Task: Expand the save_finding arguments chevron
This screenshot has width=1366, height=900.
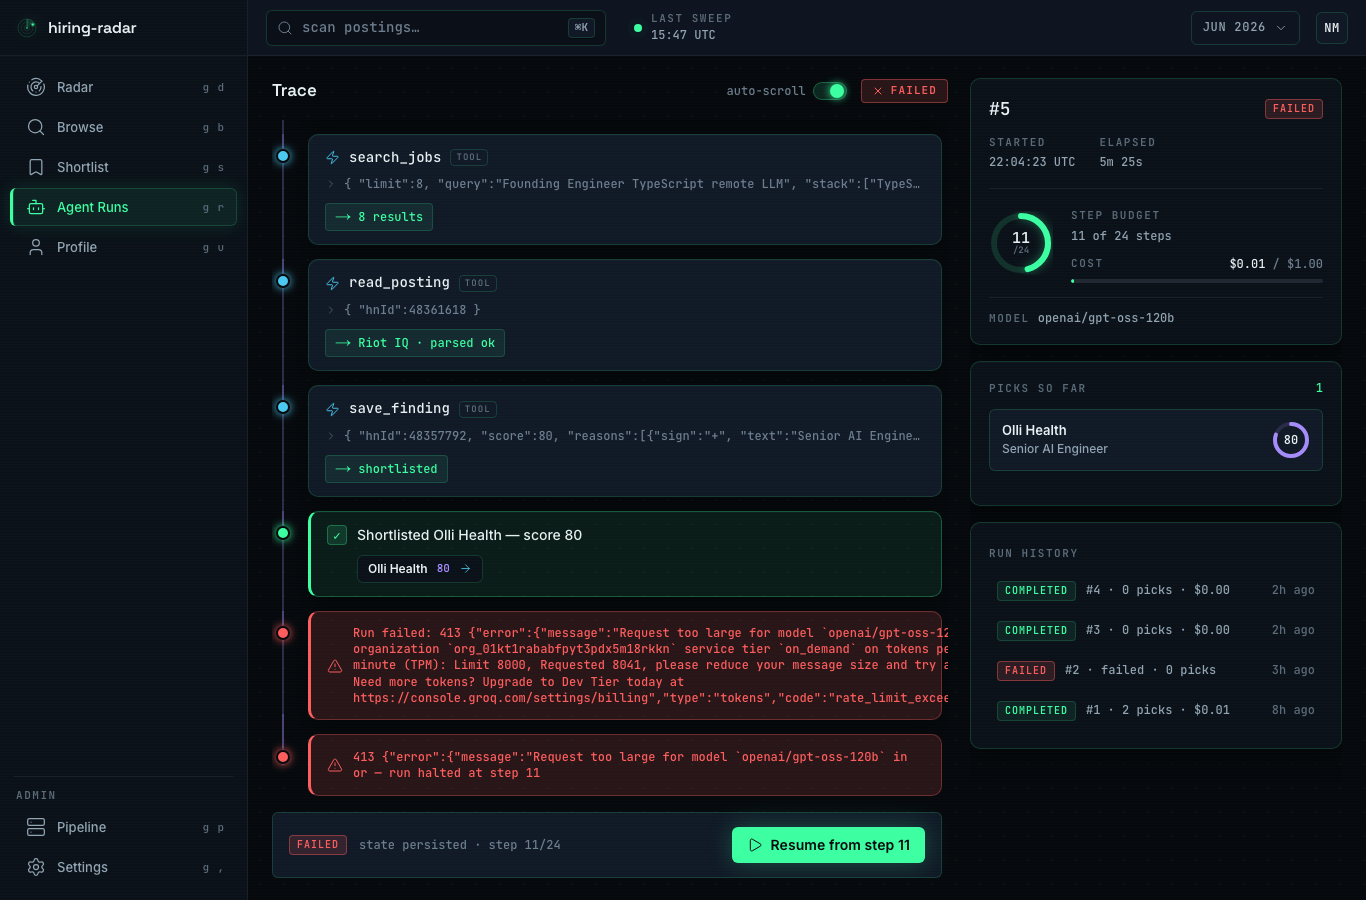Action: pos(332,436)
